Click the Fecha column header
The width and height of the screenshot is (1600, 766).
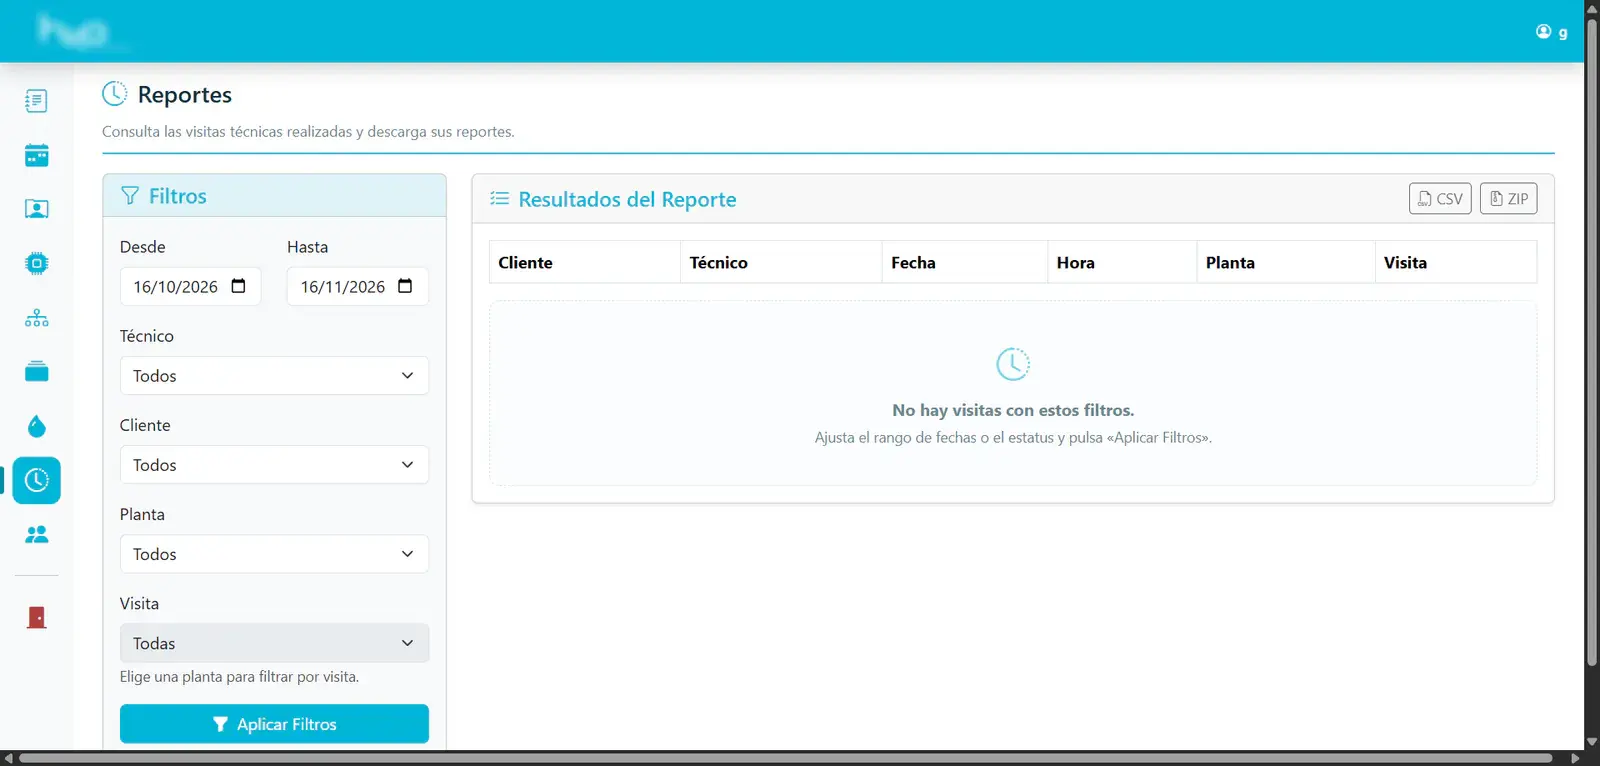click(x=964, y=262)
